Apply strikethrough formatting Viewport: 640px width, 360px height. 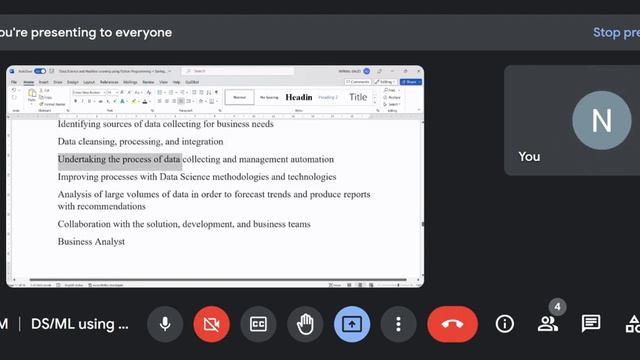tap(100, 101)
